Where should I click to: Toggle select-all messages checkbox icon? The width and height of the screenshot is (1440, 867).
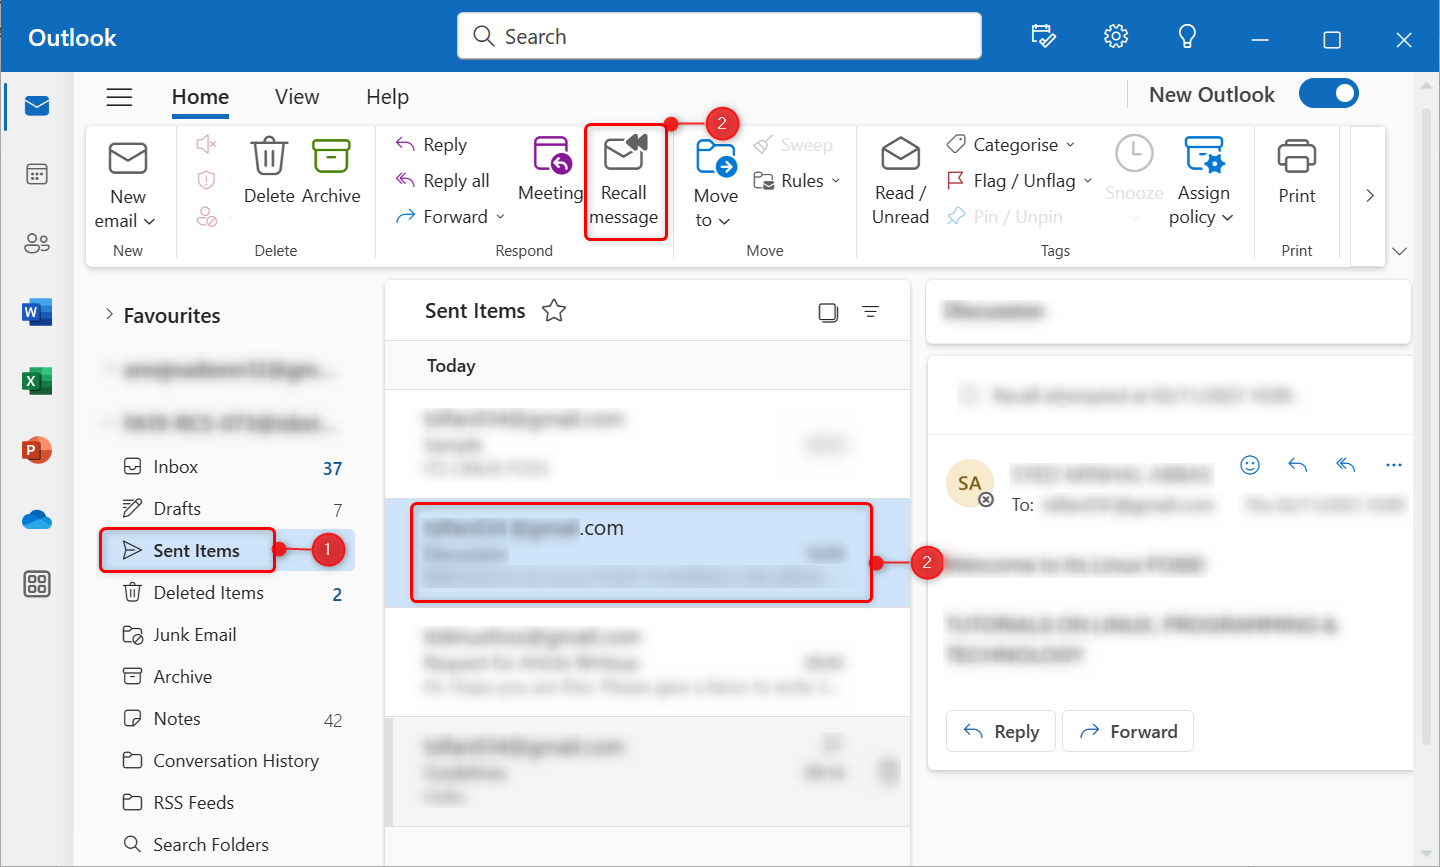828,312
